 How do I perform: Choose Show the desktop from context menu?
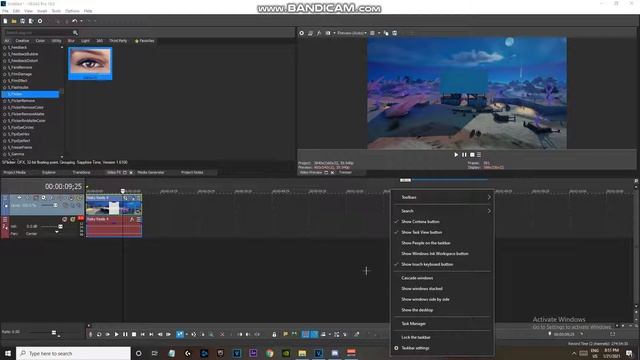pyautogui.click(x=442, y=310)
